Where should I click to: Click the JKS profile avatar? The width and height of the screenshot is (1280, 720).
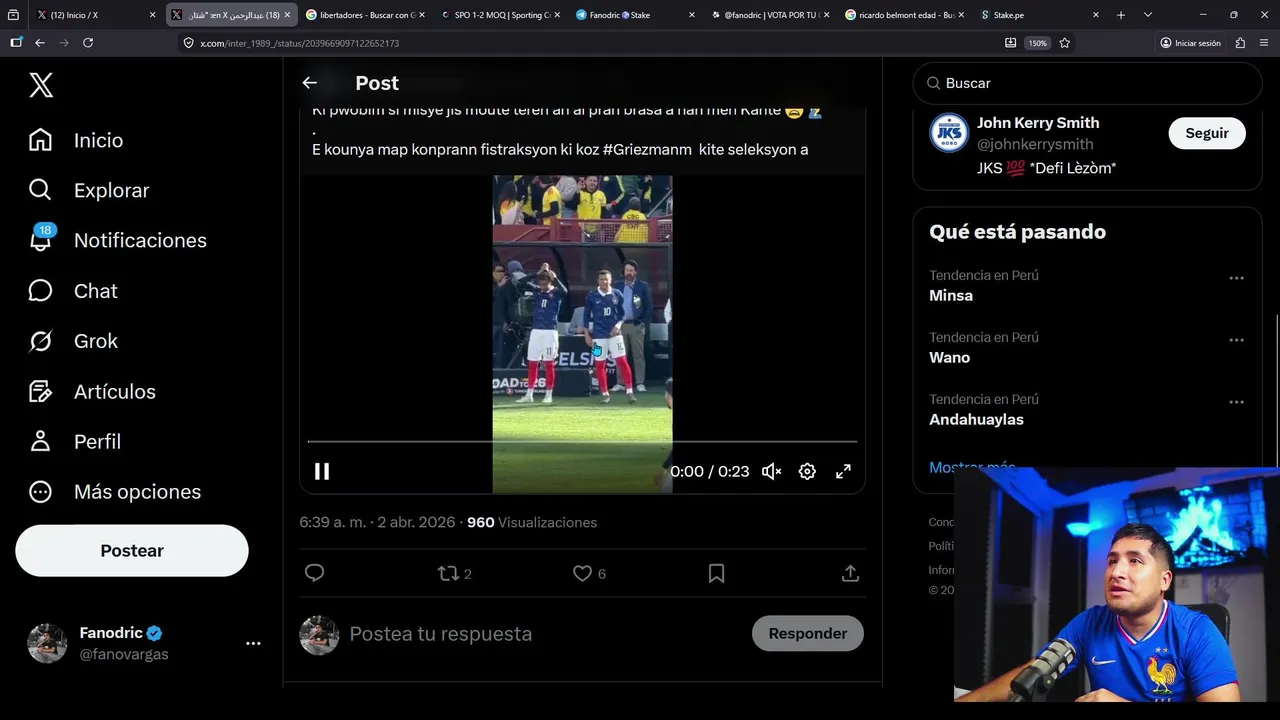pos(949,133)
